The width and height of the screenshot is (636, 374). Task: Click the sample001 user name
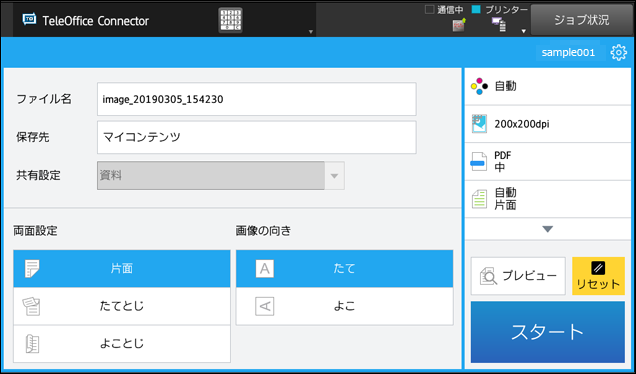coord(568,53)
